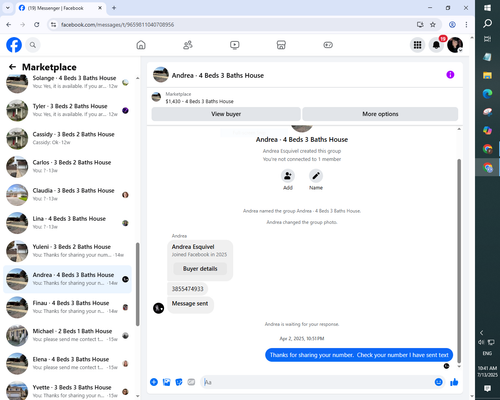500x400 pixels.
Task: Open Tyler - 3 Beds 2 Baths House chat
Action: coord(67,110)
